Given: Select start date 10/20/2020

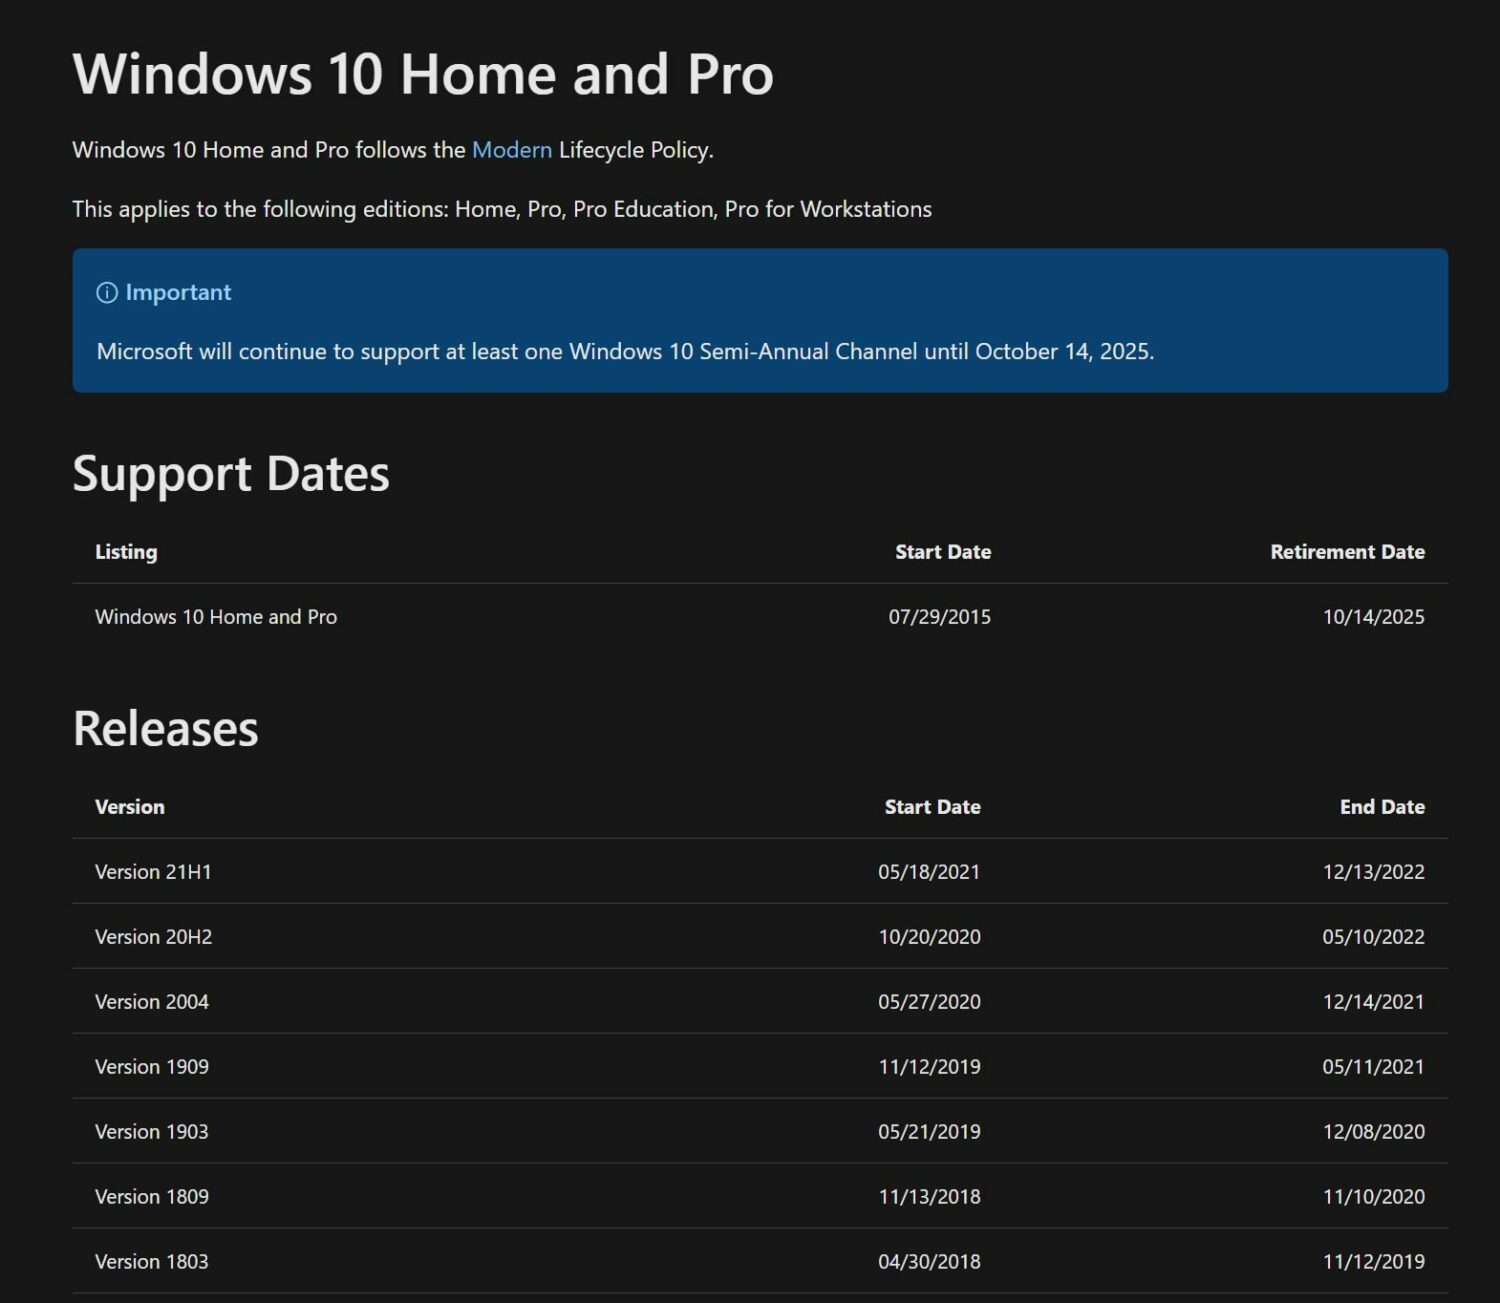Looking at the screenshot, I should pos(929,937).
